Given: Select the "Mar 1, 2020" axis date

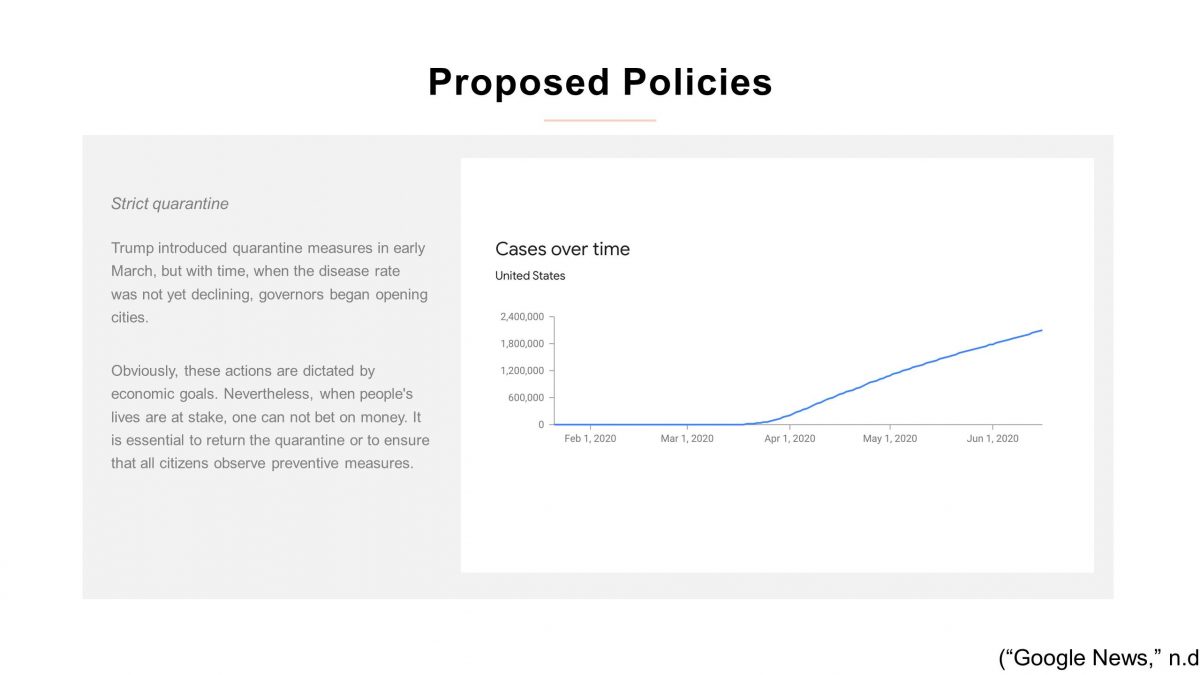Looking at the screenshot, I should pos(687,439).
